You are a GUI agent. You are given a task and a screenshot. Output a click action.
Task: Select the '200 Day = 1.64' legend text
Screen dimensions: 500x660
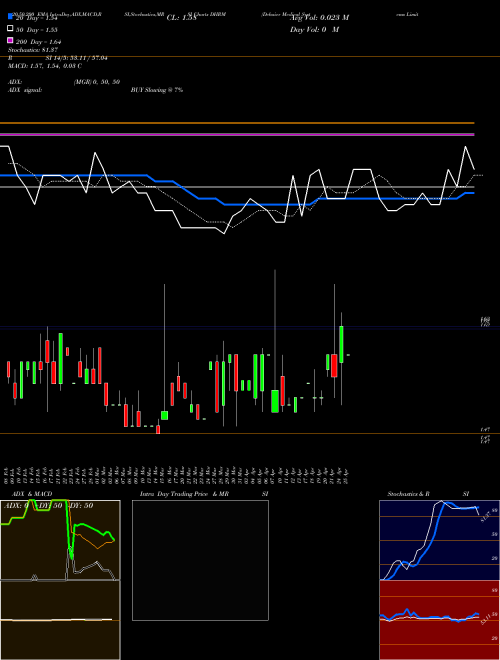[39, 42]
